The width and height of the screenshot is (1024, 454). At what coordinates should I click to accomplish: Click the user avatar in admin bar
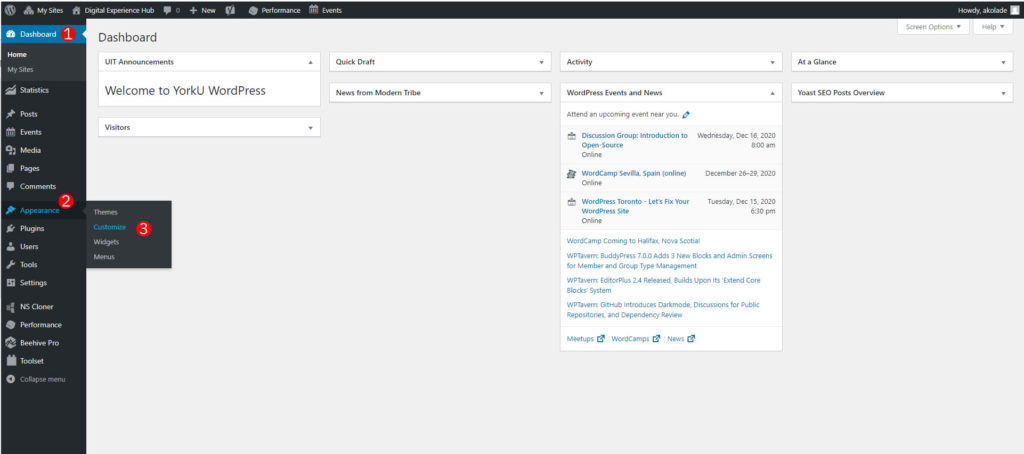click(1014, 10)
